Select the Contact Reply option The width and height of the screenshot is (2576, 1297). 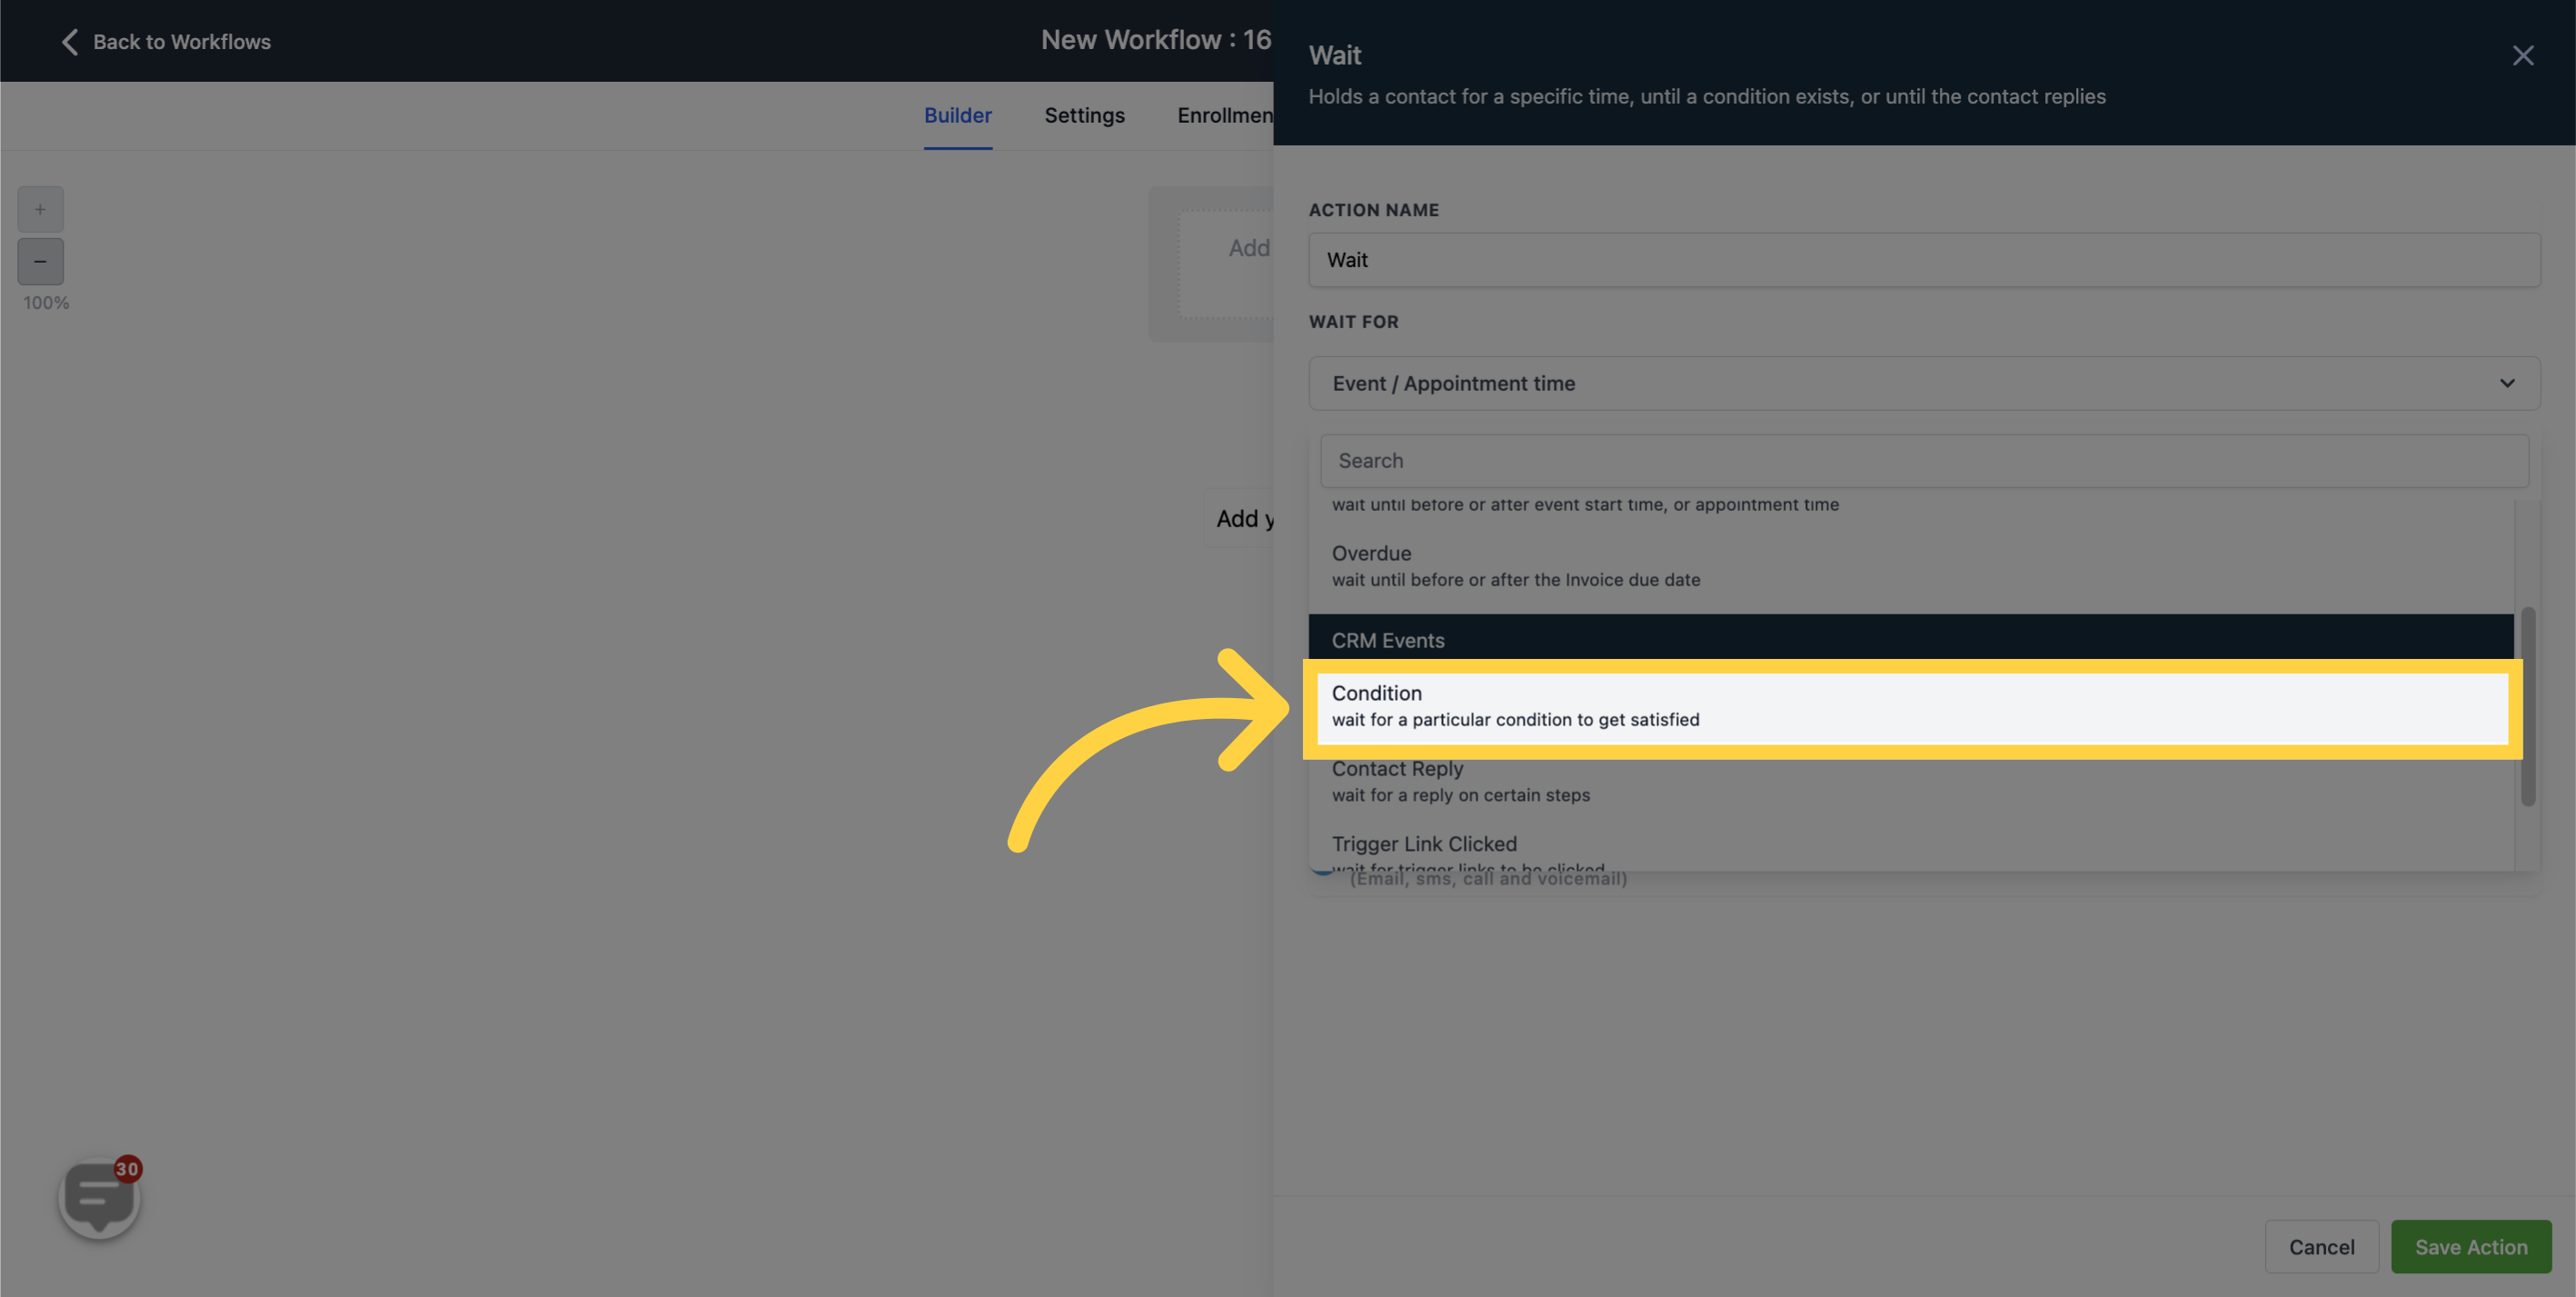point(1911,781)
